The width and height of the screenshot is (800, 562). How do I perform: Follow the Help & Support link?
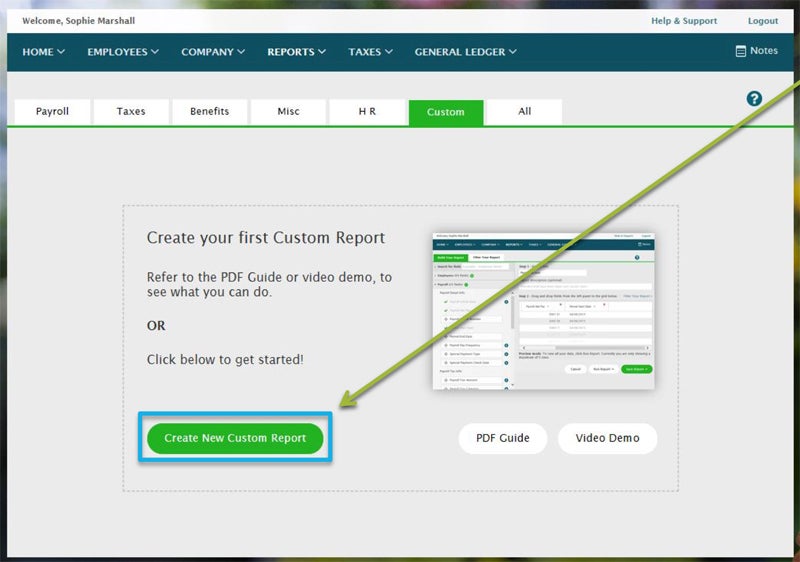pyautogui.click(x=684, y=21)
